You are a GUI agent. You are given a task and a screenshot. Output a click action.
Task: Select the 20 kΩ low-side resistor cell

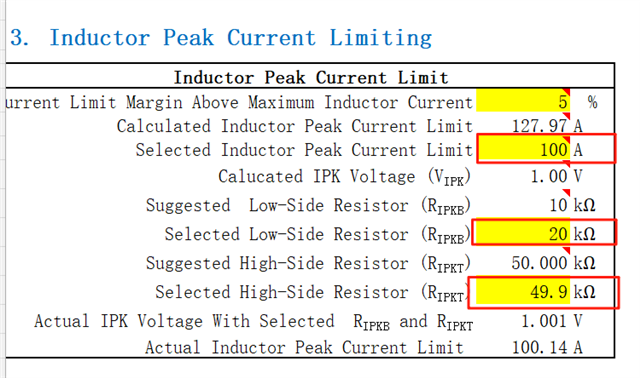(523, 233)
